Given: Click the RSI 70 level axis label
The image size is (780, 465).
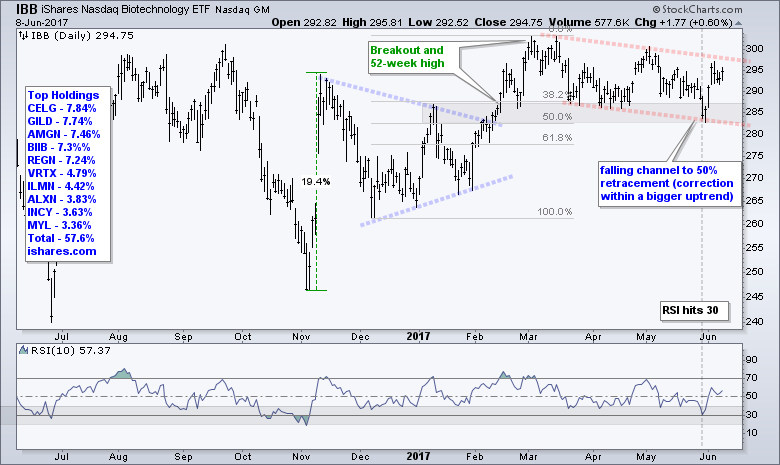Looking at the screenshot, I should pos(751,378).
